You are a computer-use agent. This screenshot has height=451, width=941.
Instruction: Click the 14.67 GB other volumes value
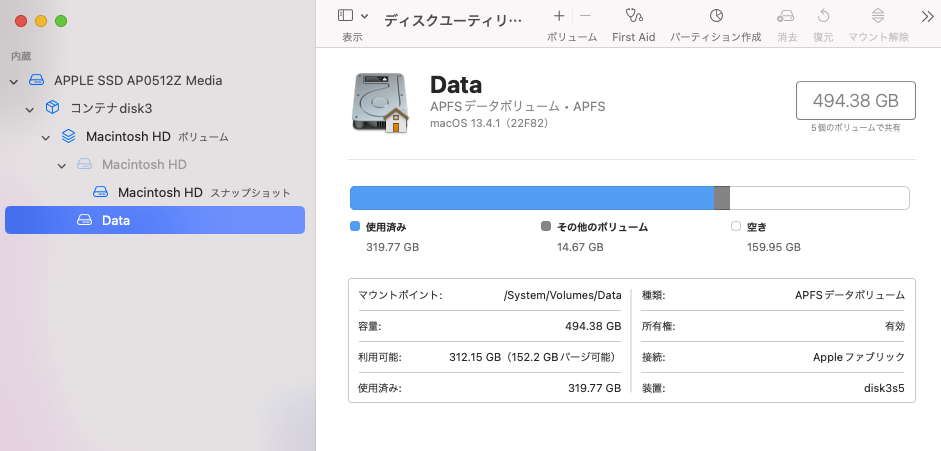point(580,247)
